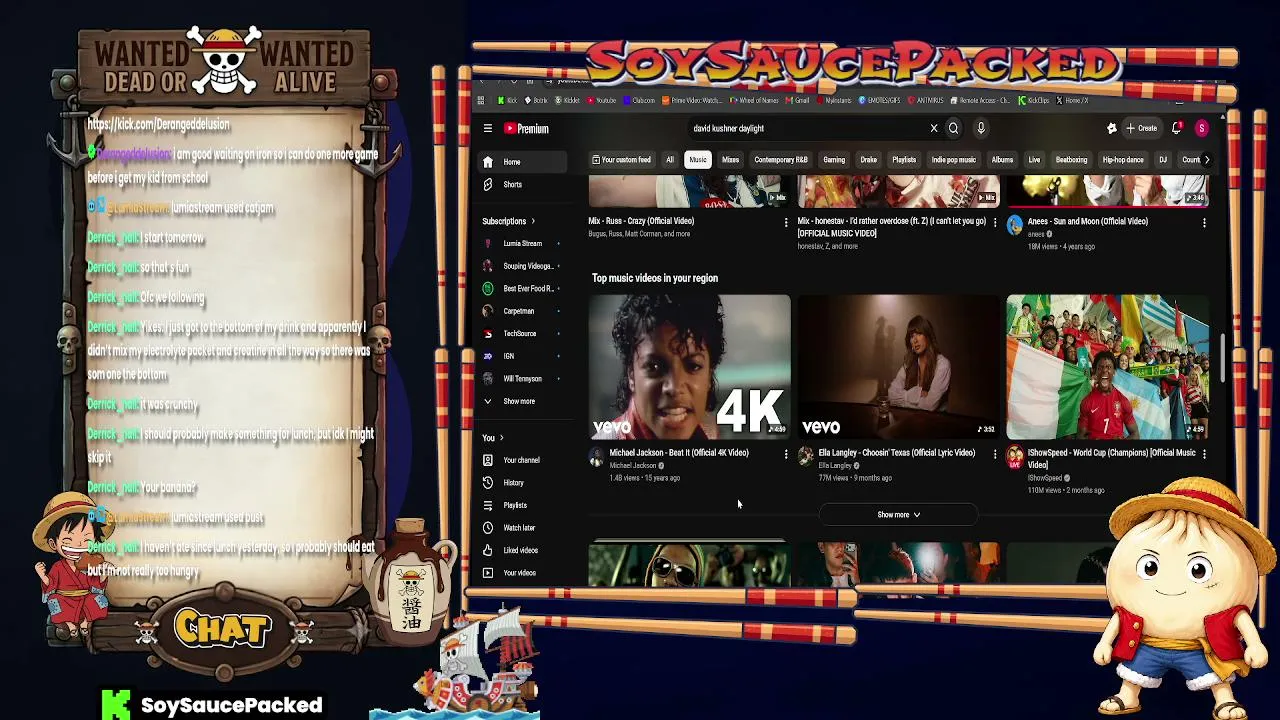Select the Indie pop music chip
This screenshot has width=1280, height=720.
point(954,160)
